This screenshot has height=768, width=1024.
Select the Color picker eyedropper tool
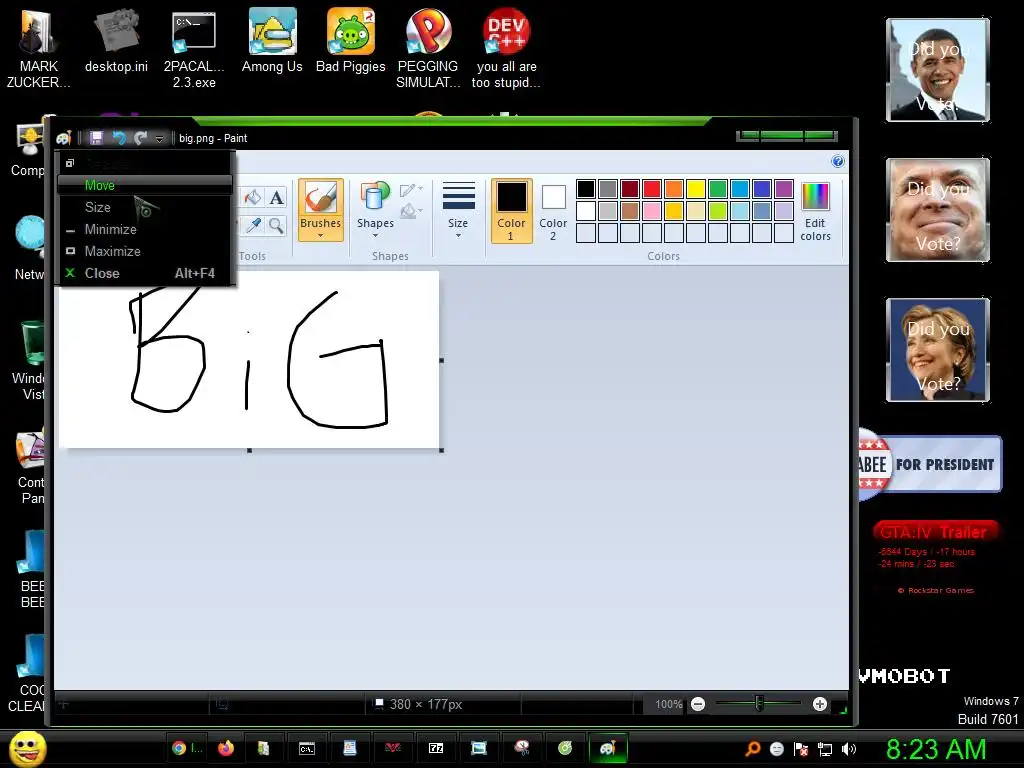pos(253,225)
